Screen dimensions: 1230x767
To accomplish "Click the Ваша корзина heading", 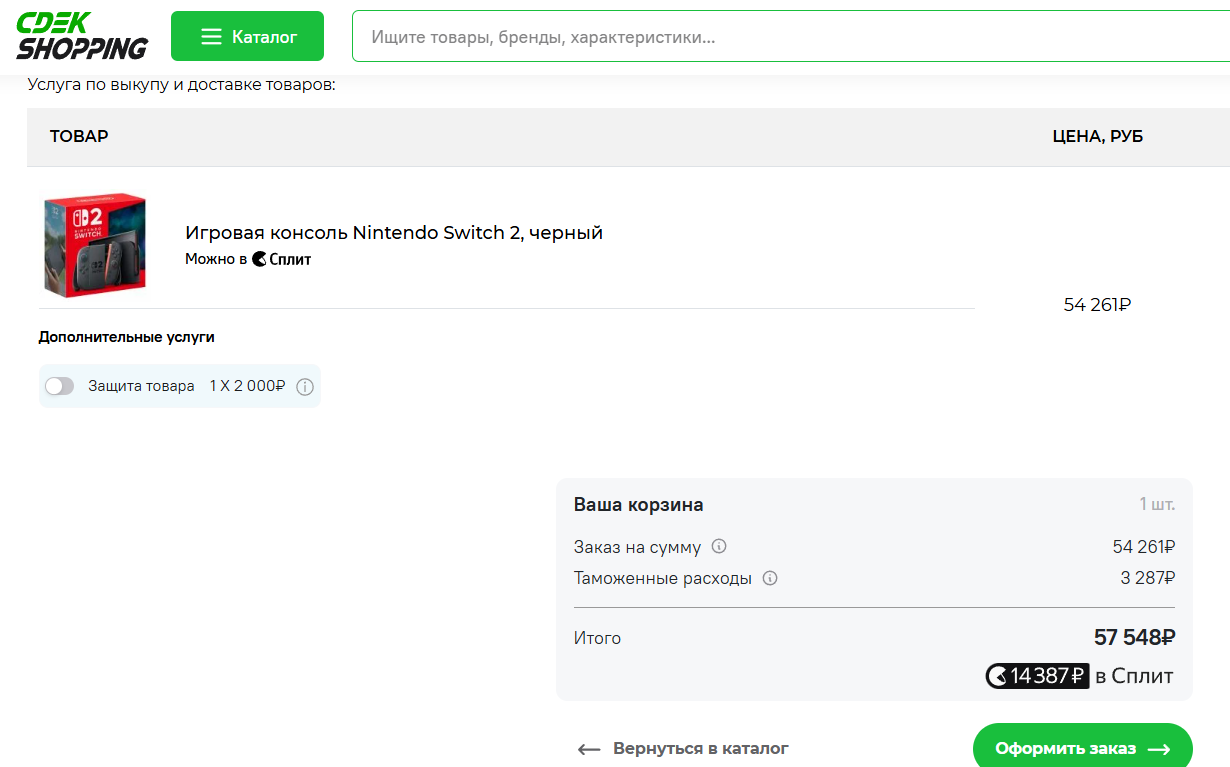I will pyautogui.click(x=638, y=505).
